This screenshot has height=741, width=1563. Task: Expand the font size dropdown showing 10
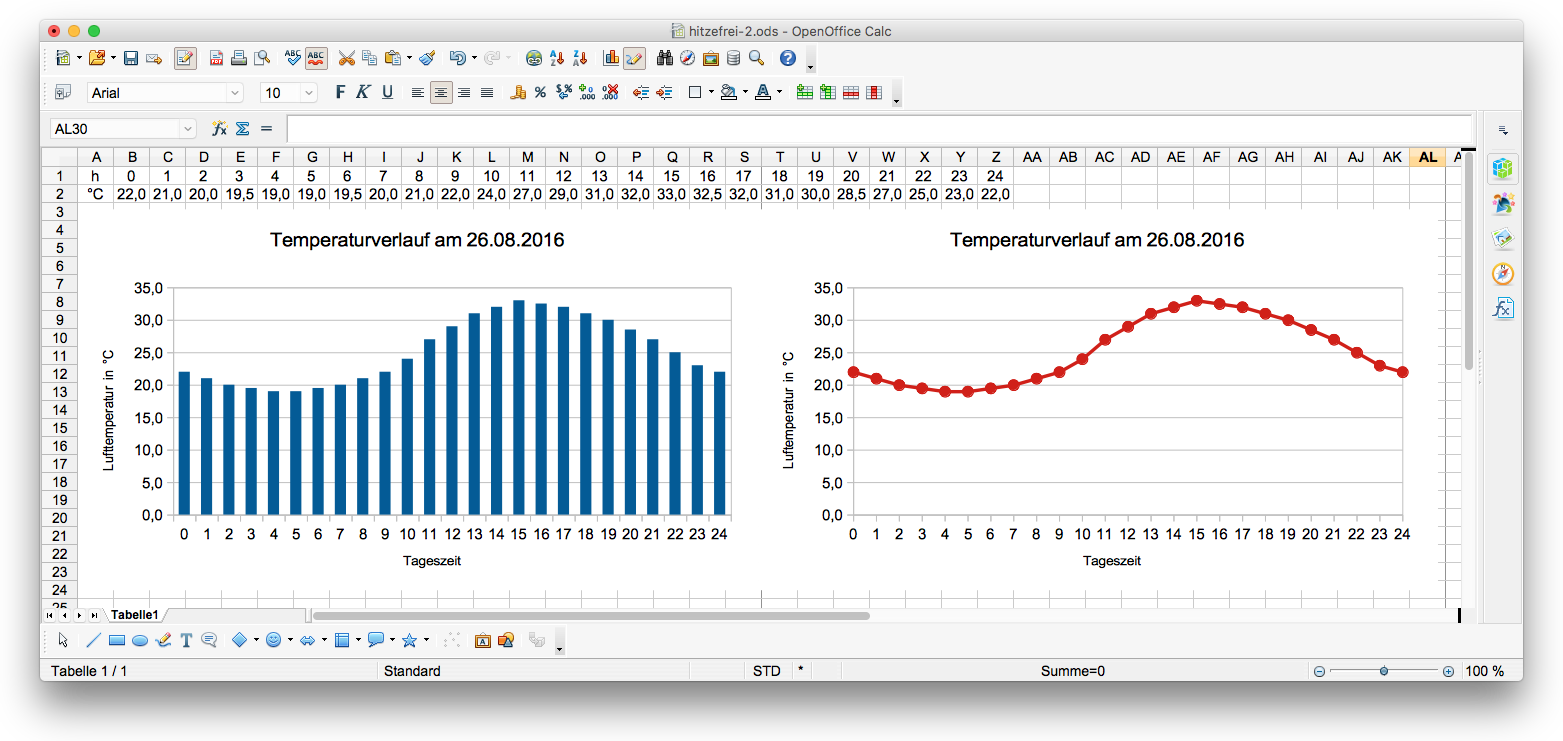pos(309,93)
